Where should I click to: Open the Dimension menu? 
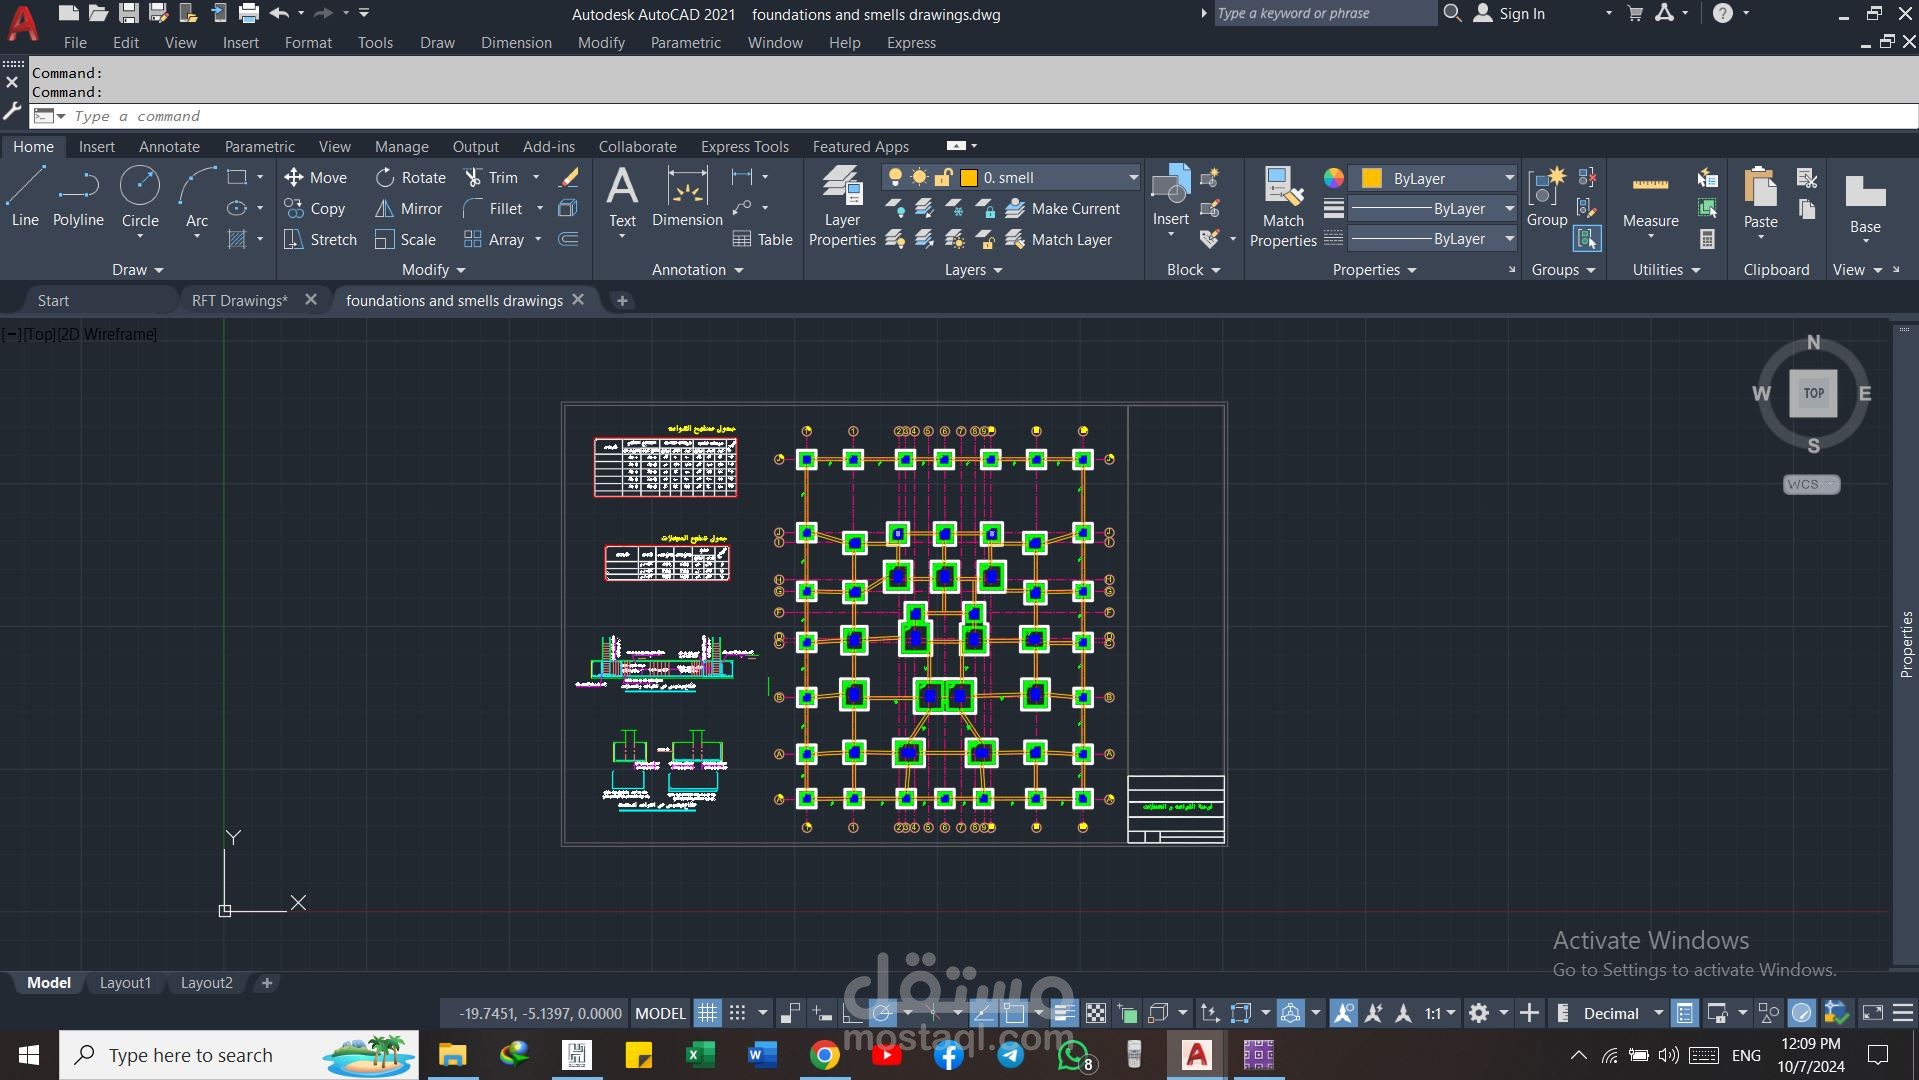[516, 42]
